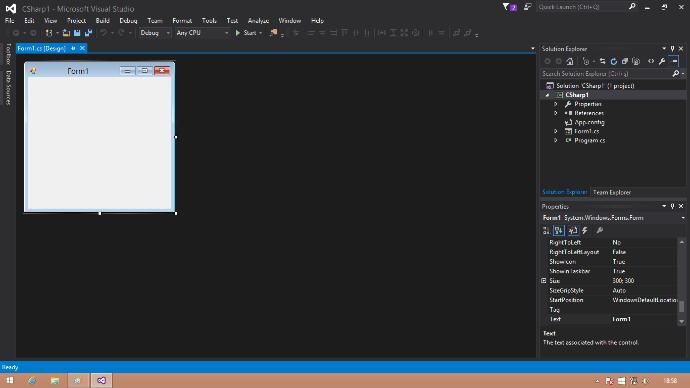Click the Home icon in Solution Explorer

[570, 61]
